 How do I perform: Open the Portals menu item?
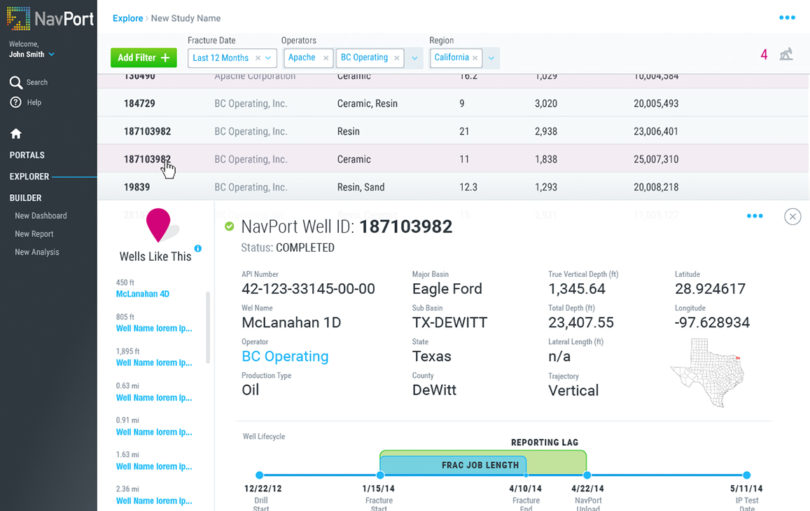27,155
